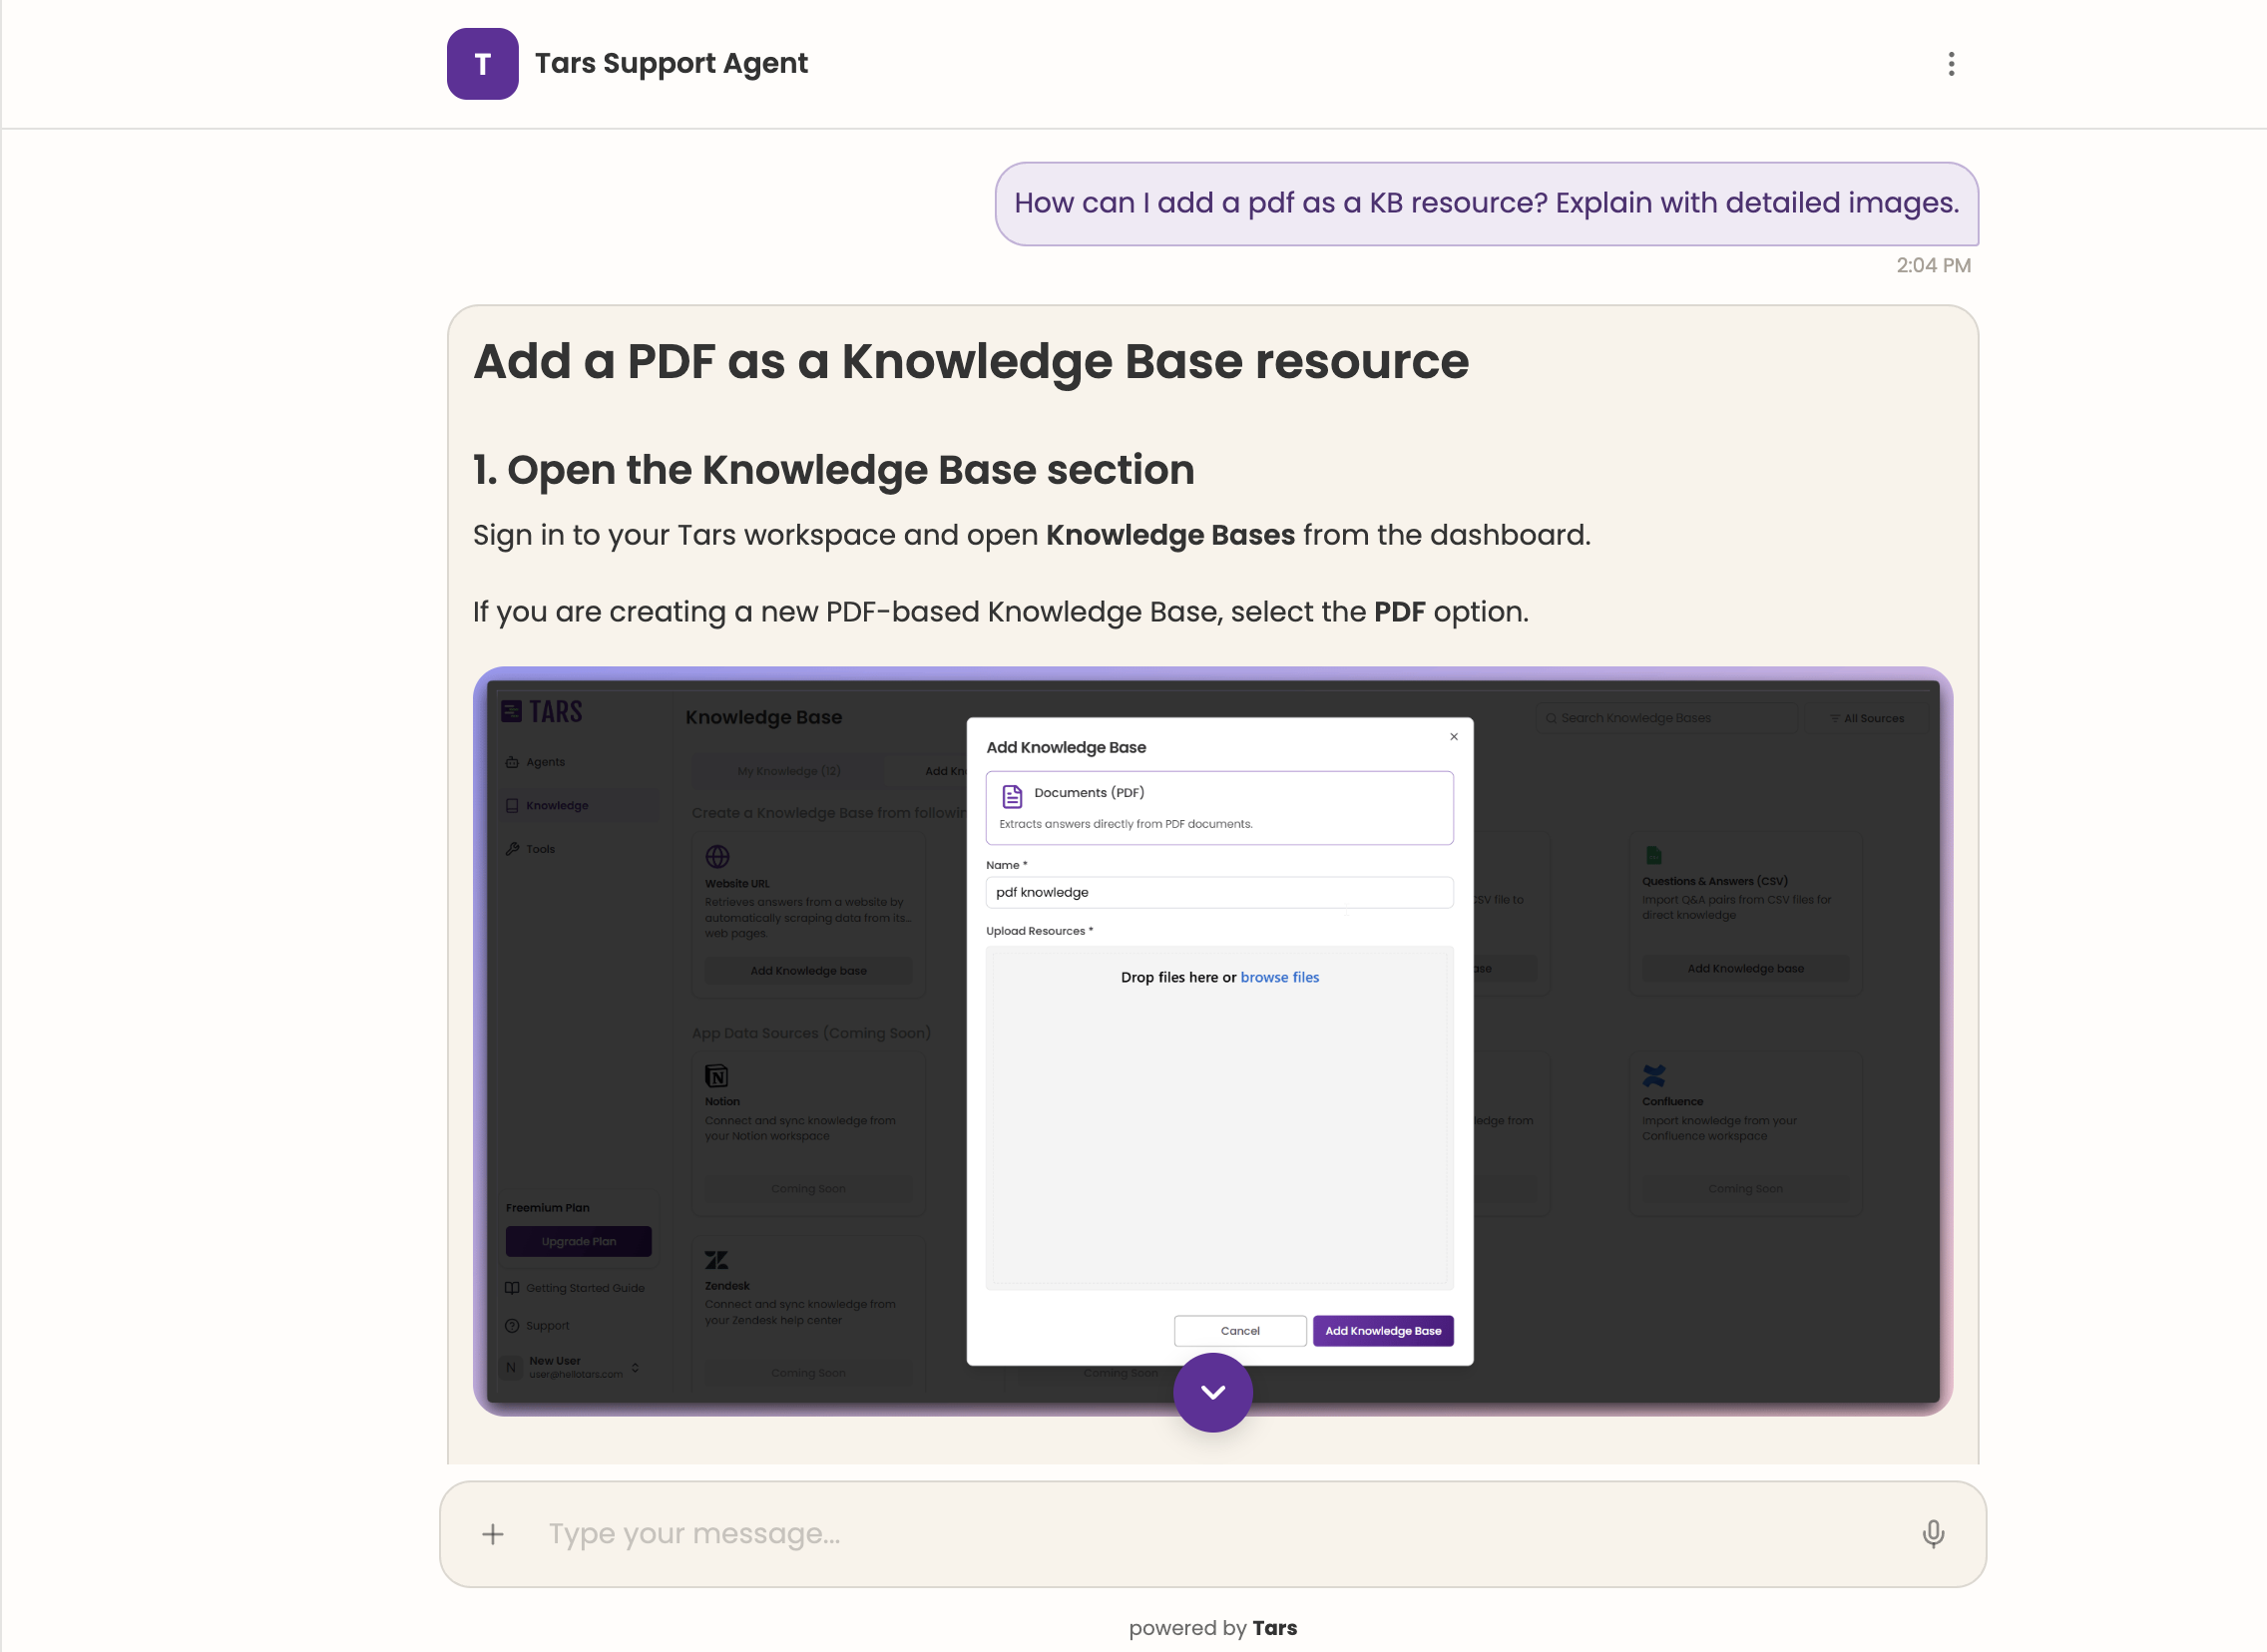Start voice input with the microphone icon

coord(1933,1534)
